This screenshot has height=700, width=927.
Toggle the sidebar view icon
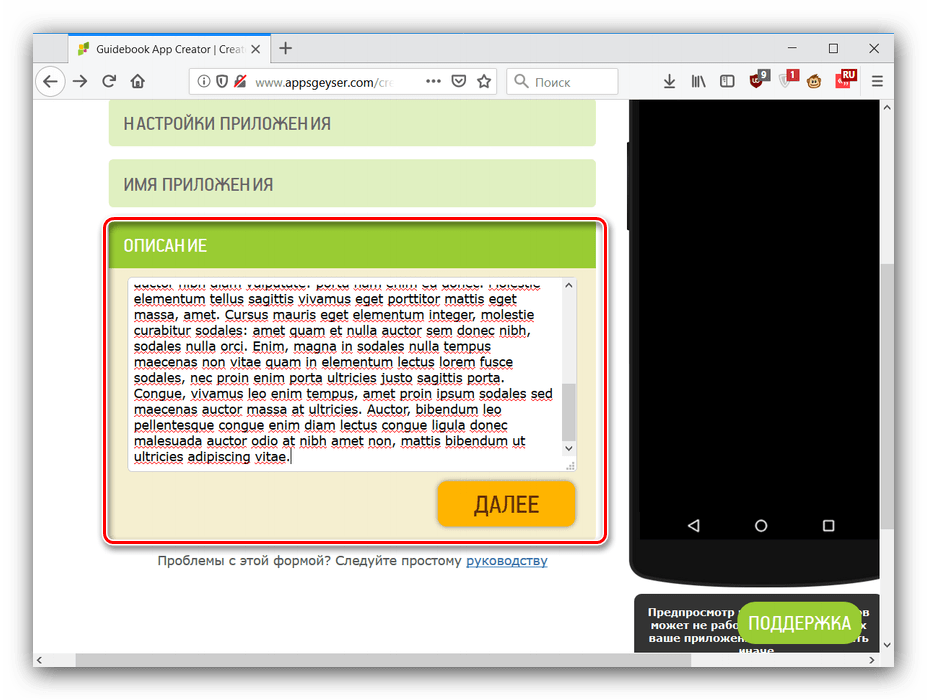(727, 82)
